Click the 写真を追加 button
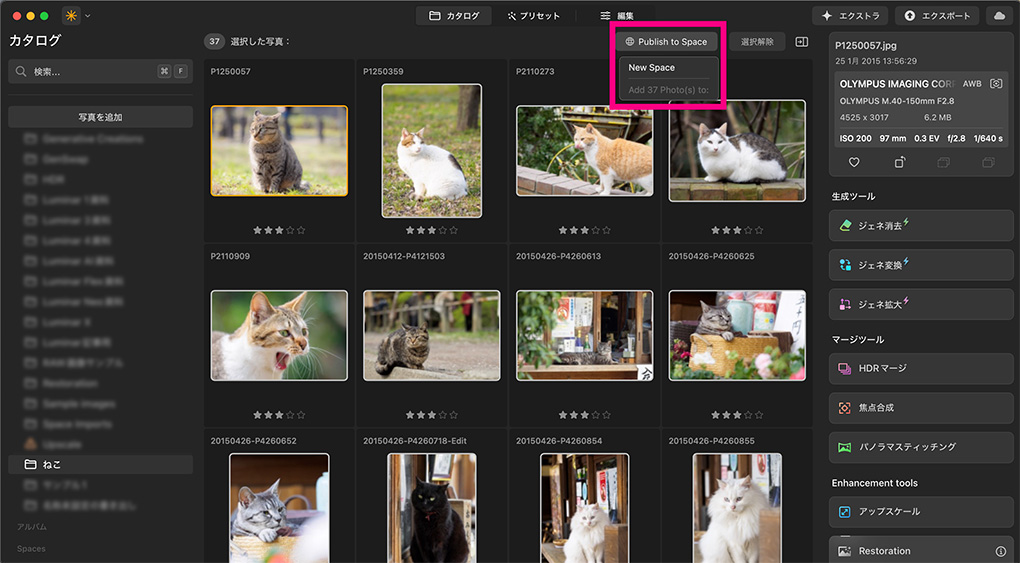This screenshot has height=563, width=1020. 100,117
